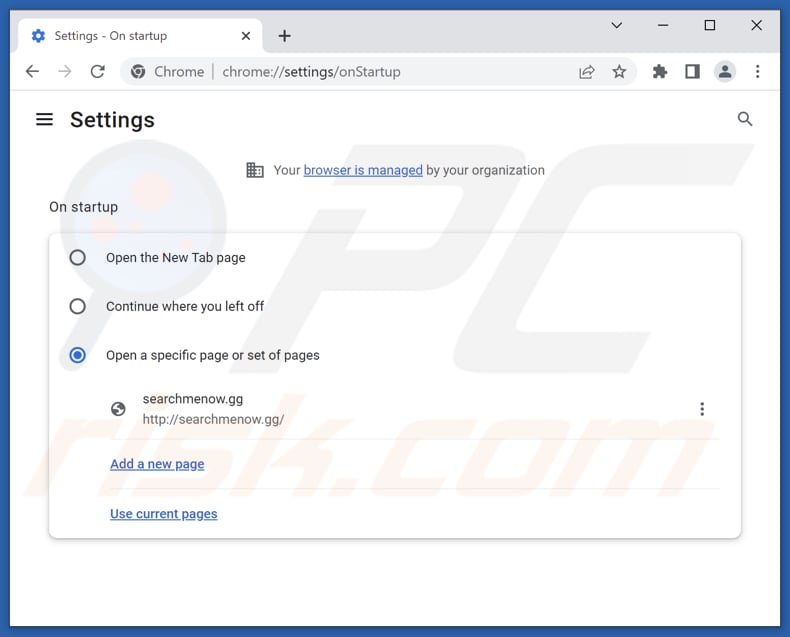Select Open the New Tab page
The width and height of the screenshot is (790, 637).
coord(78,258)
